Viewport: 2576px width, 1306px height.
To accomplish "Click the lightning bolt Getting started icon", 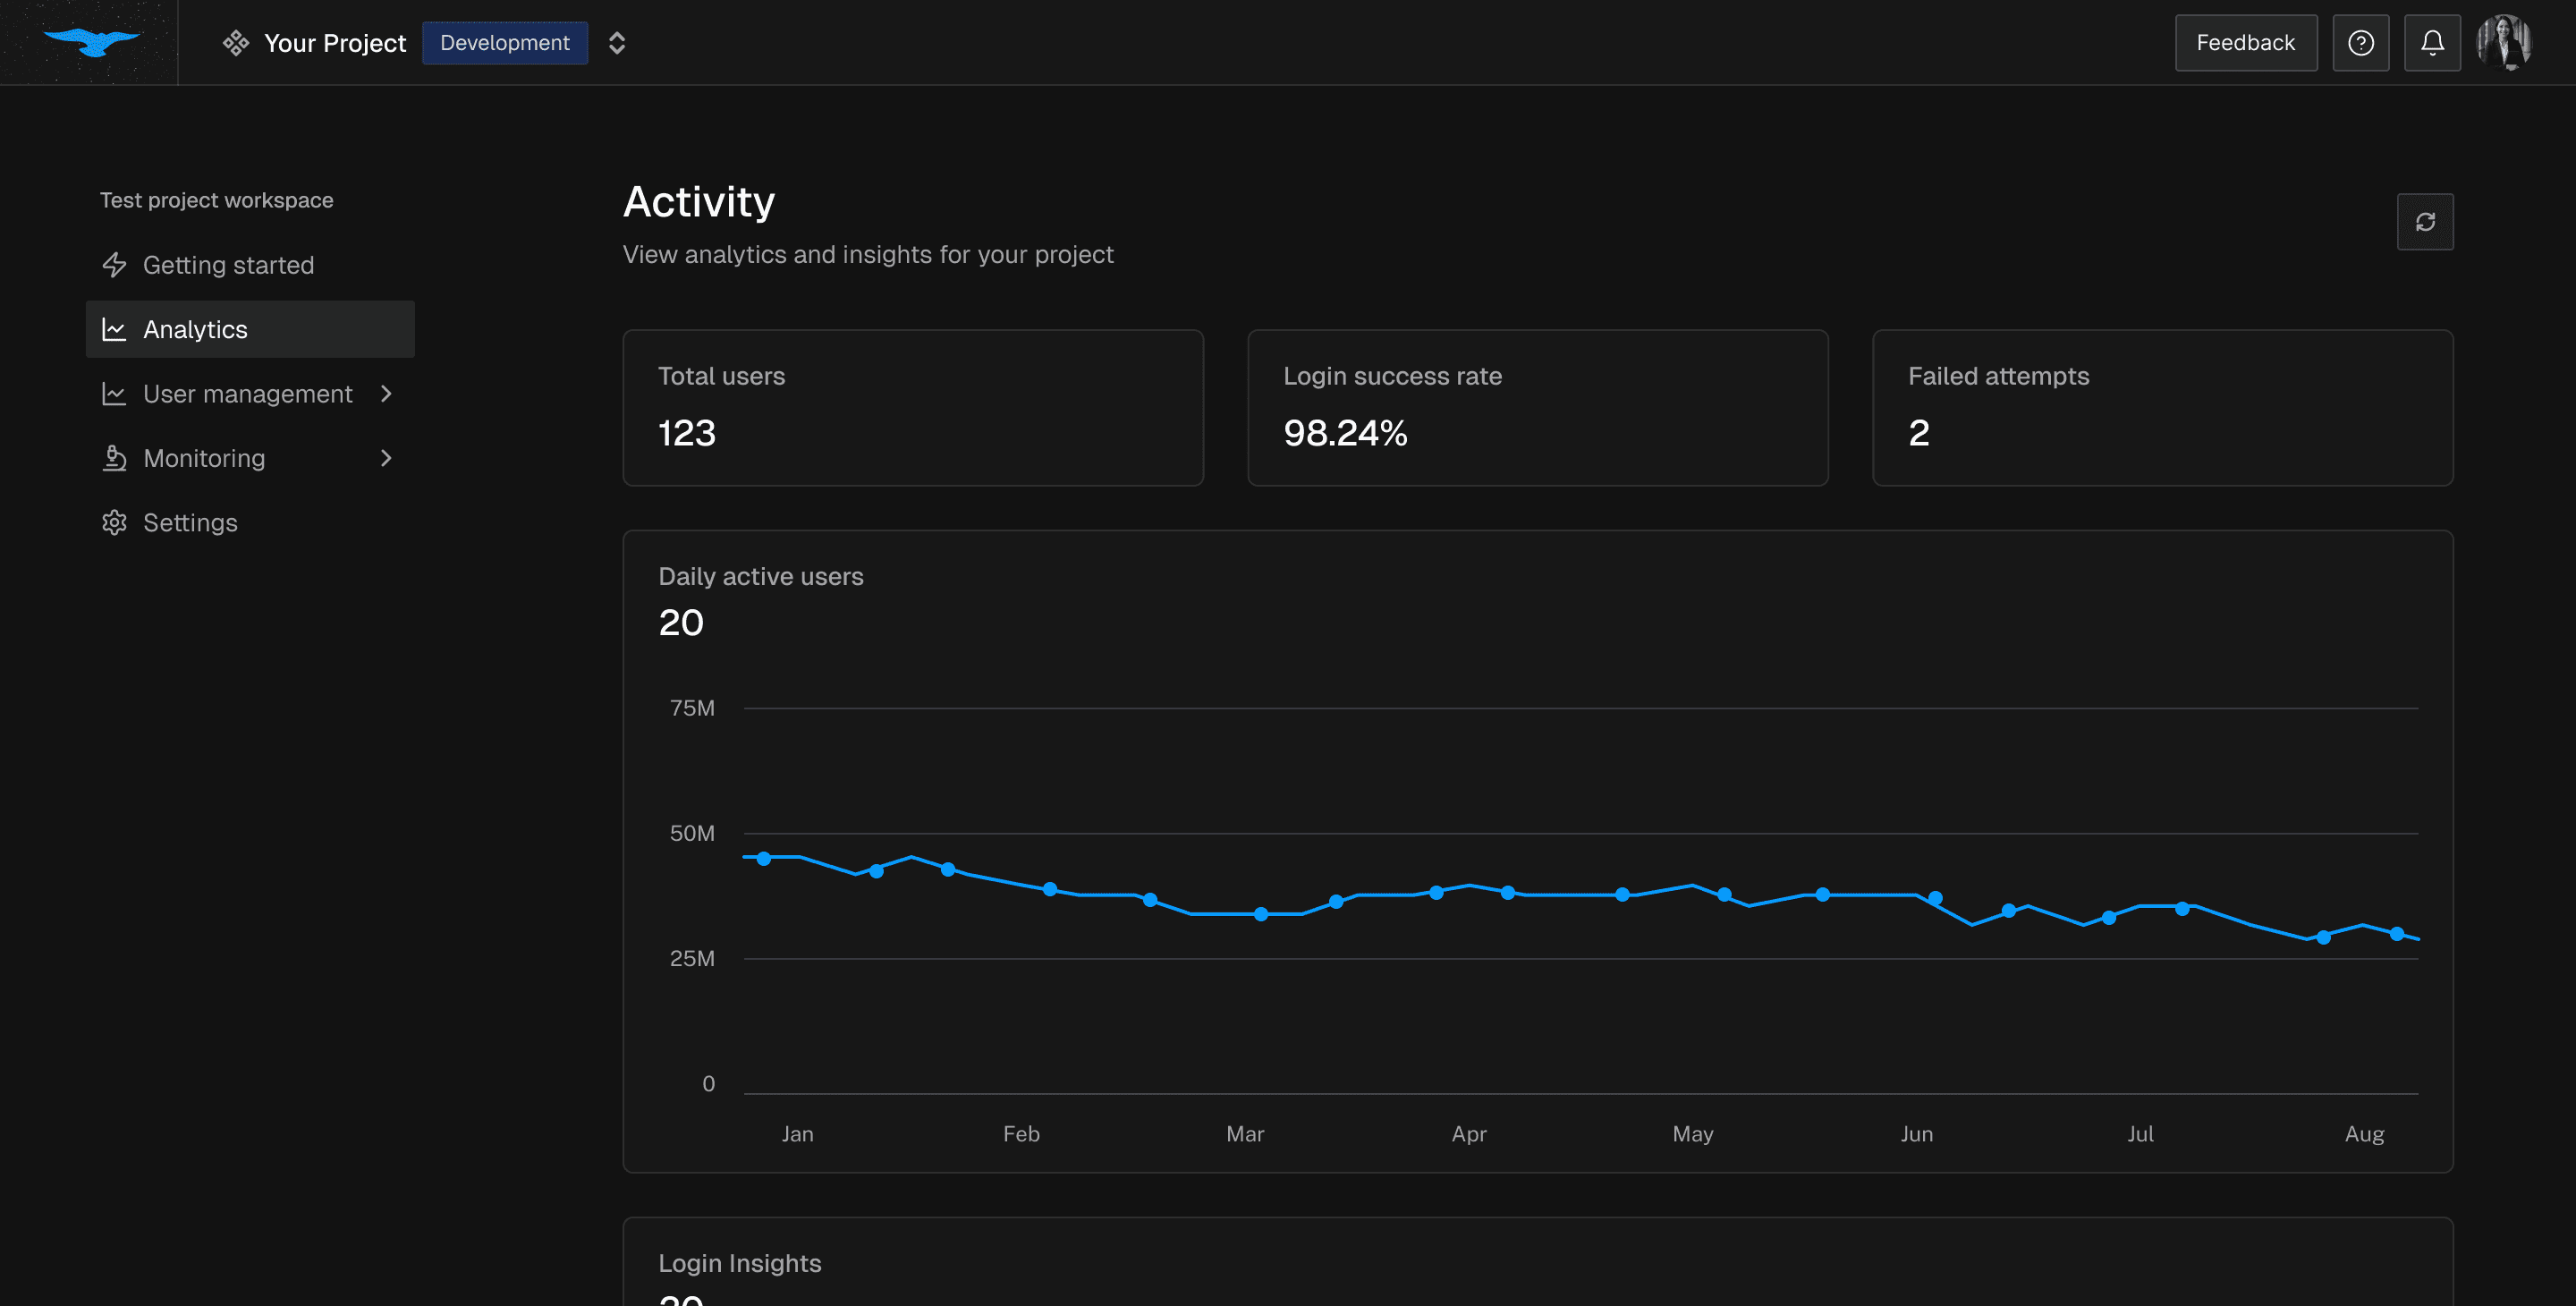I will click(114, 265).
